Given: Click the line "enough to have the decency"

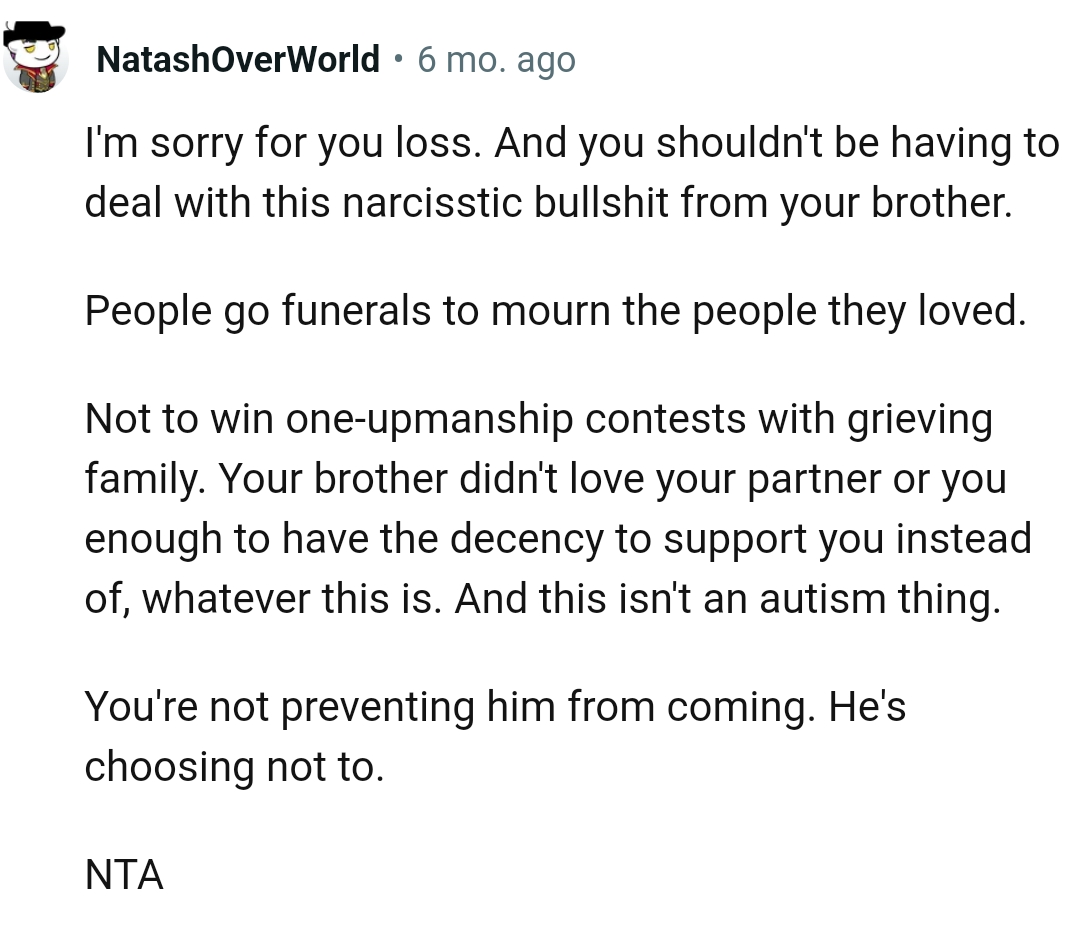Looking at the screenshot, I should [x=558, y=539].
